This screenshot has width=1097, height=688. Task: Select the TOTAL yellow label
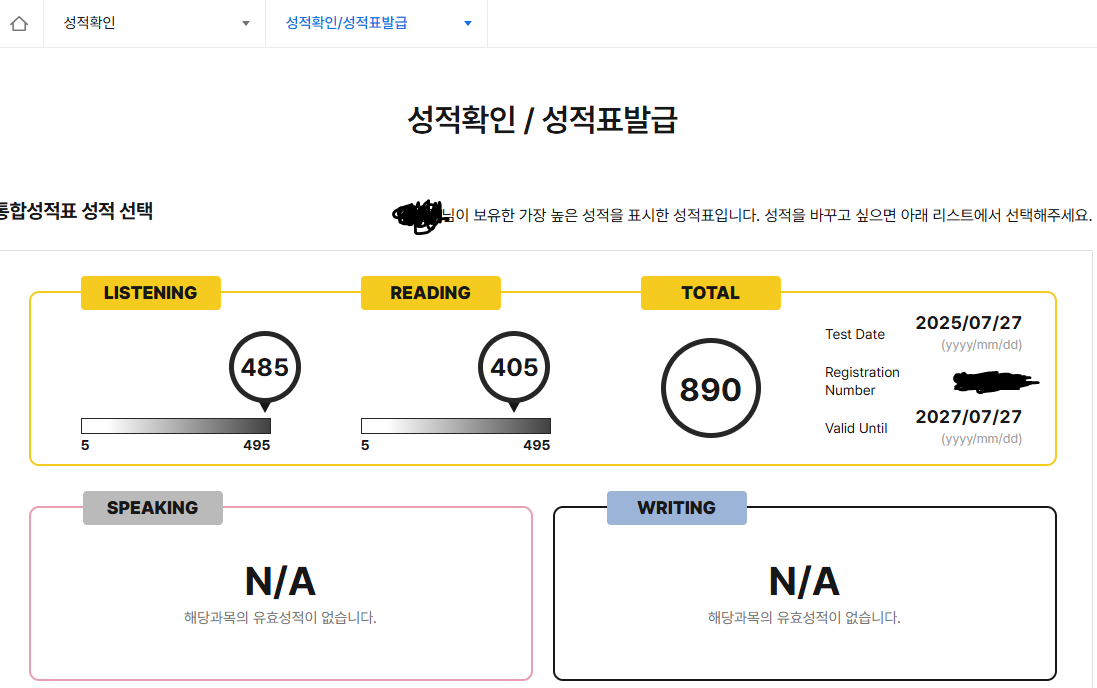[710, 293]
